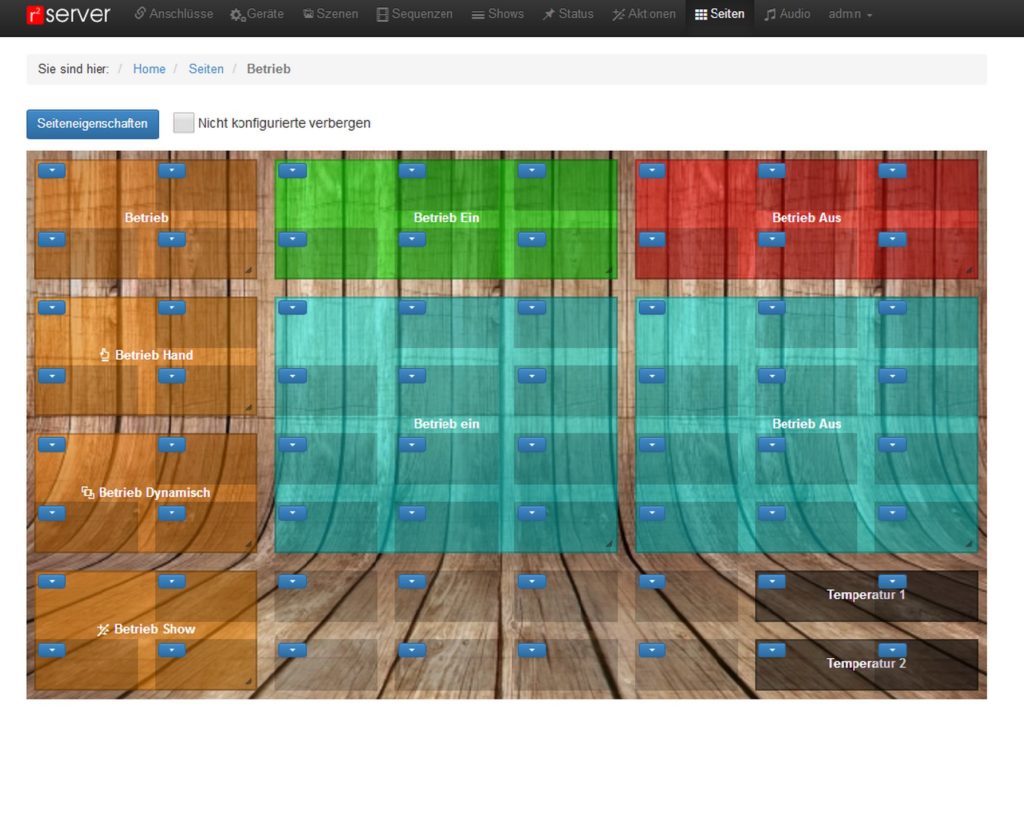Toggle the Nicht konfigurierte verbergen checkbox
This screenshot has height=825, width=1024.
click(183, 123)
